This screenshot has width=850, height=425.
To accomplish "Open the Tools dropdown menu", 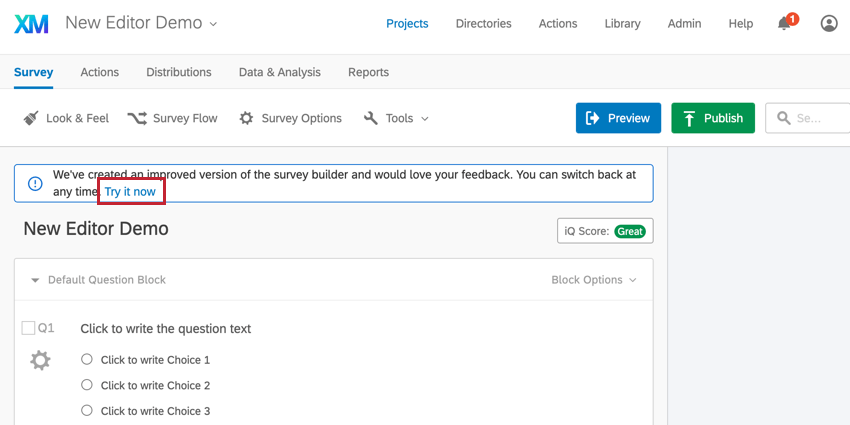I will tap(396, 118).
